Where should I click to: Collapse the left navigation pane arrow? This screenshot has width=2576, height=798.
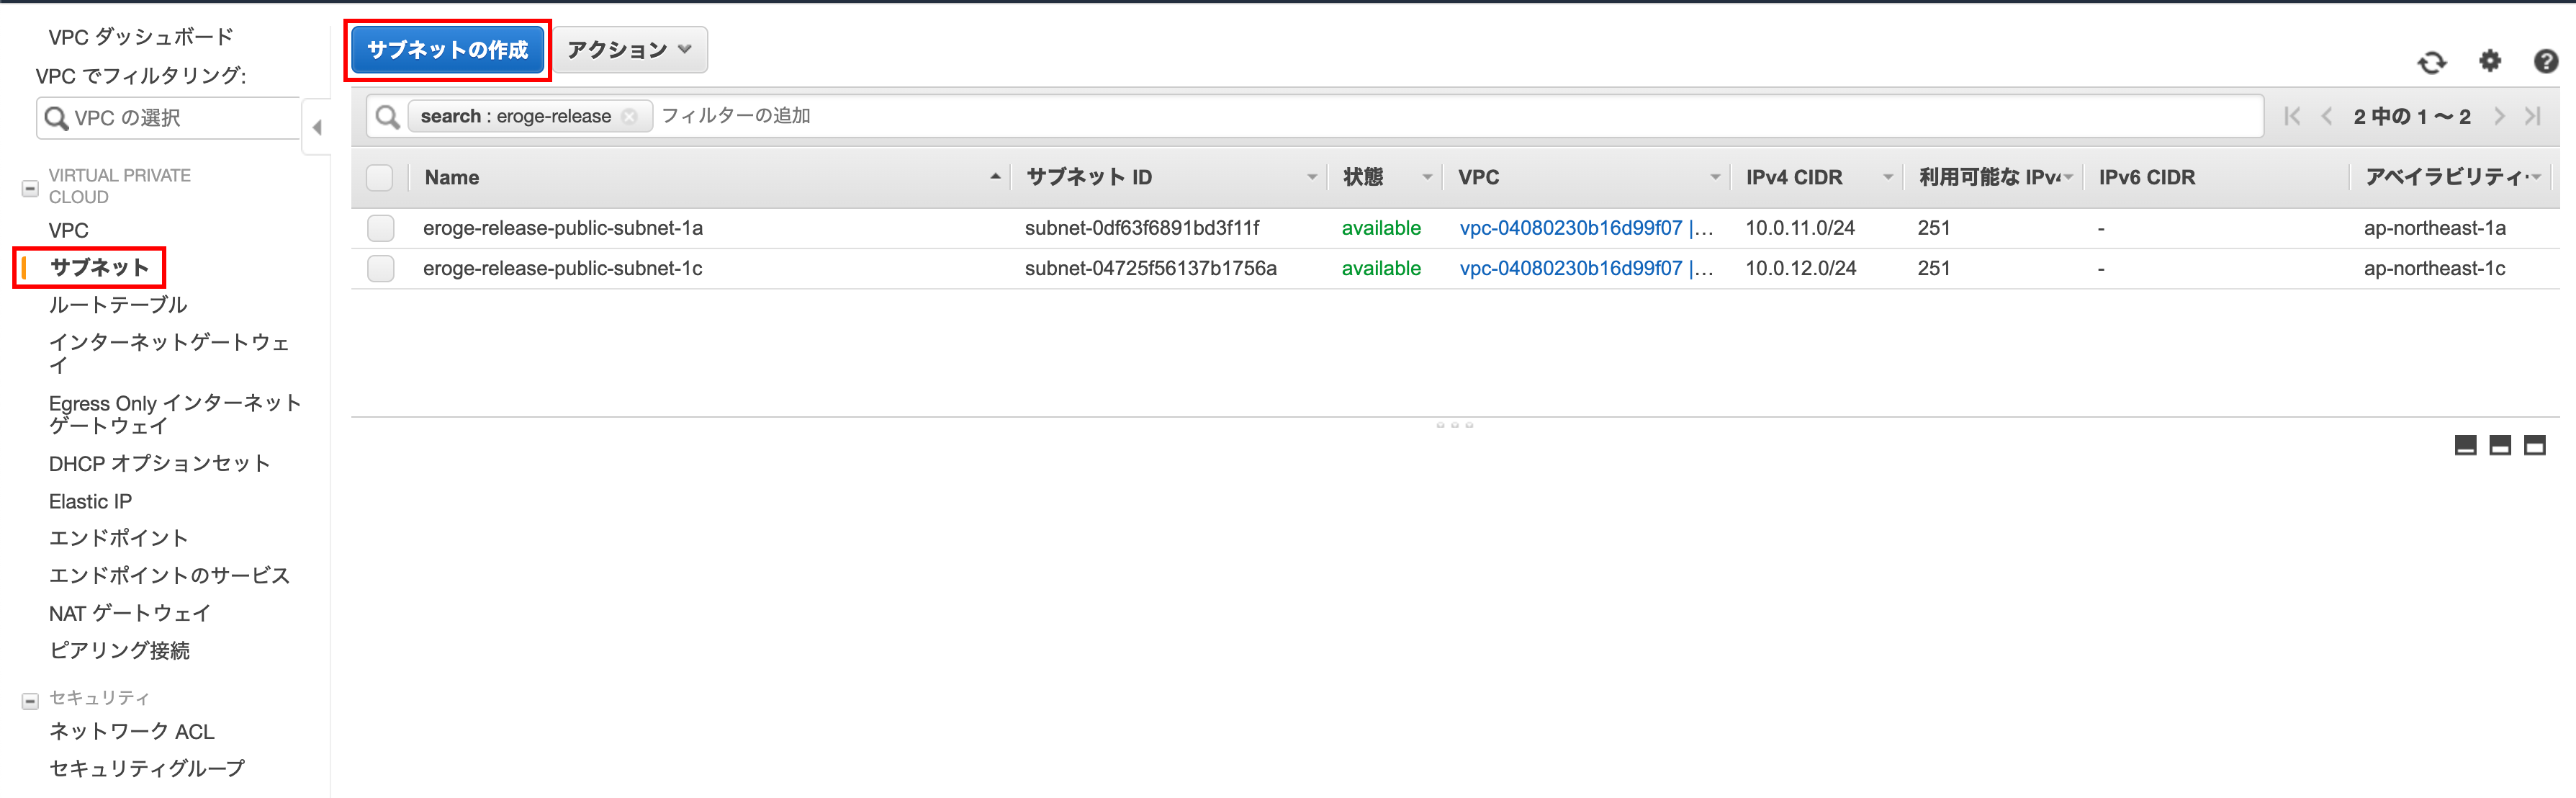[317, 128]
